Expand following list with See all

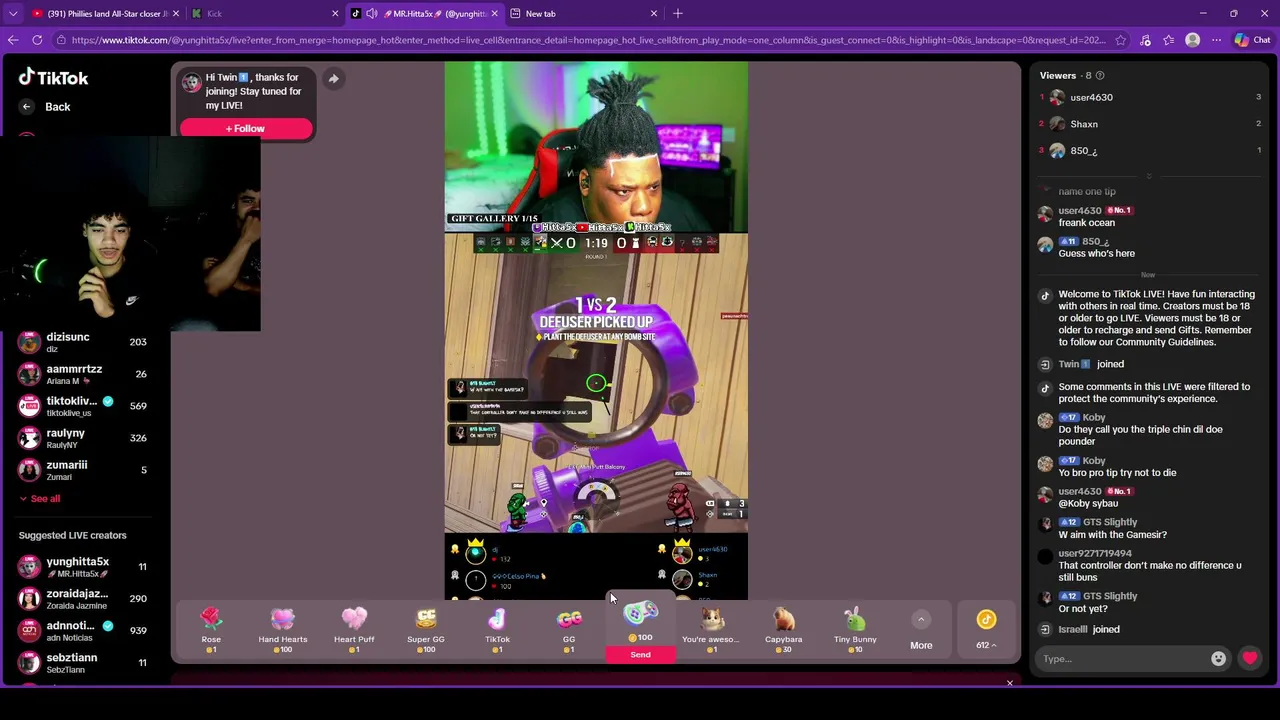(39, 498)
